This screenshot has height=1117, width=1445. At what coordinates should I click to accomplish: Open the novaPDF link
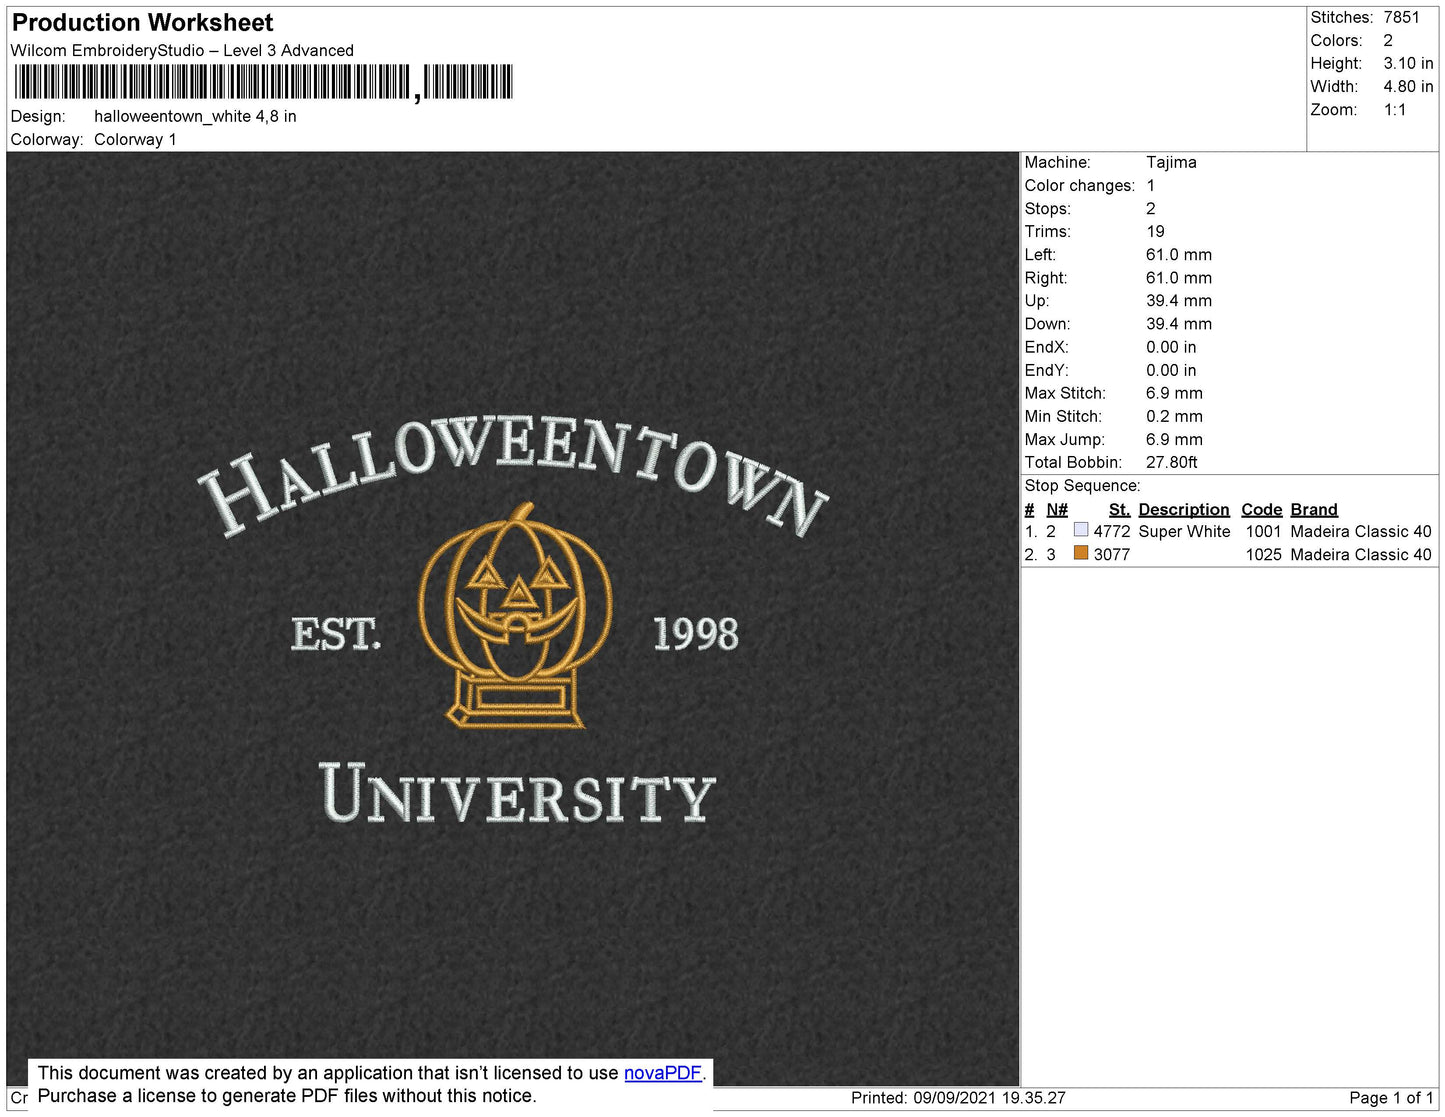663,1073
